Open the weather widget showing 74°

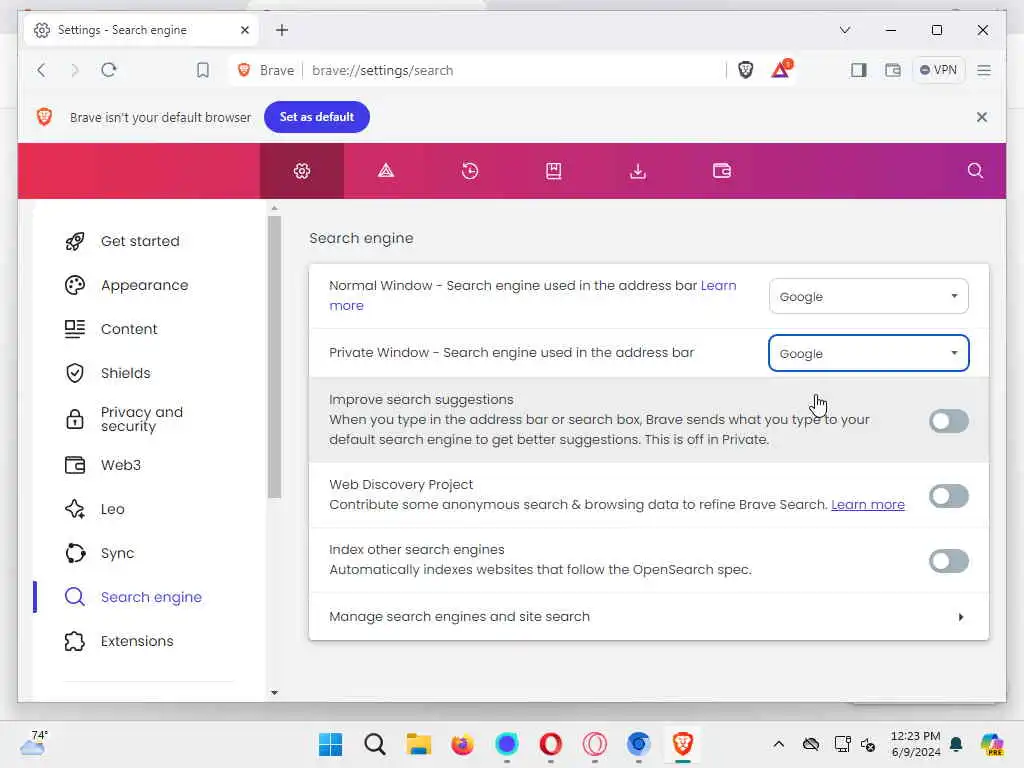tap(34, 743)
